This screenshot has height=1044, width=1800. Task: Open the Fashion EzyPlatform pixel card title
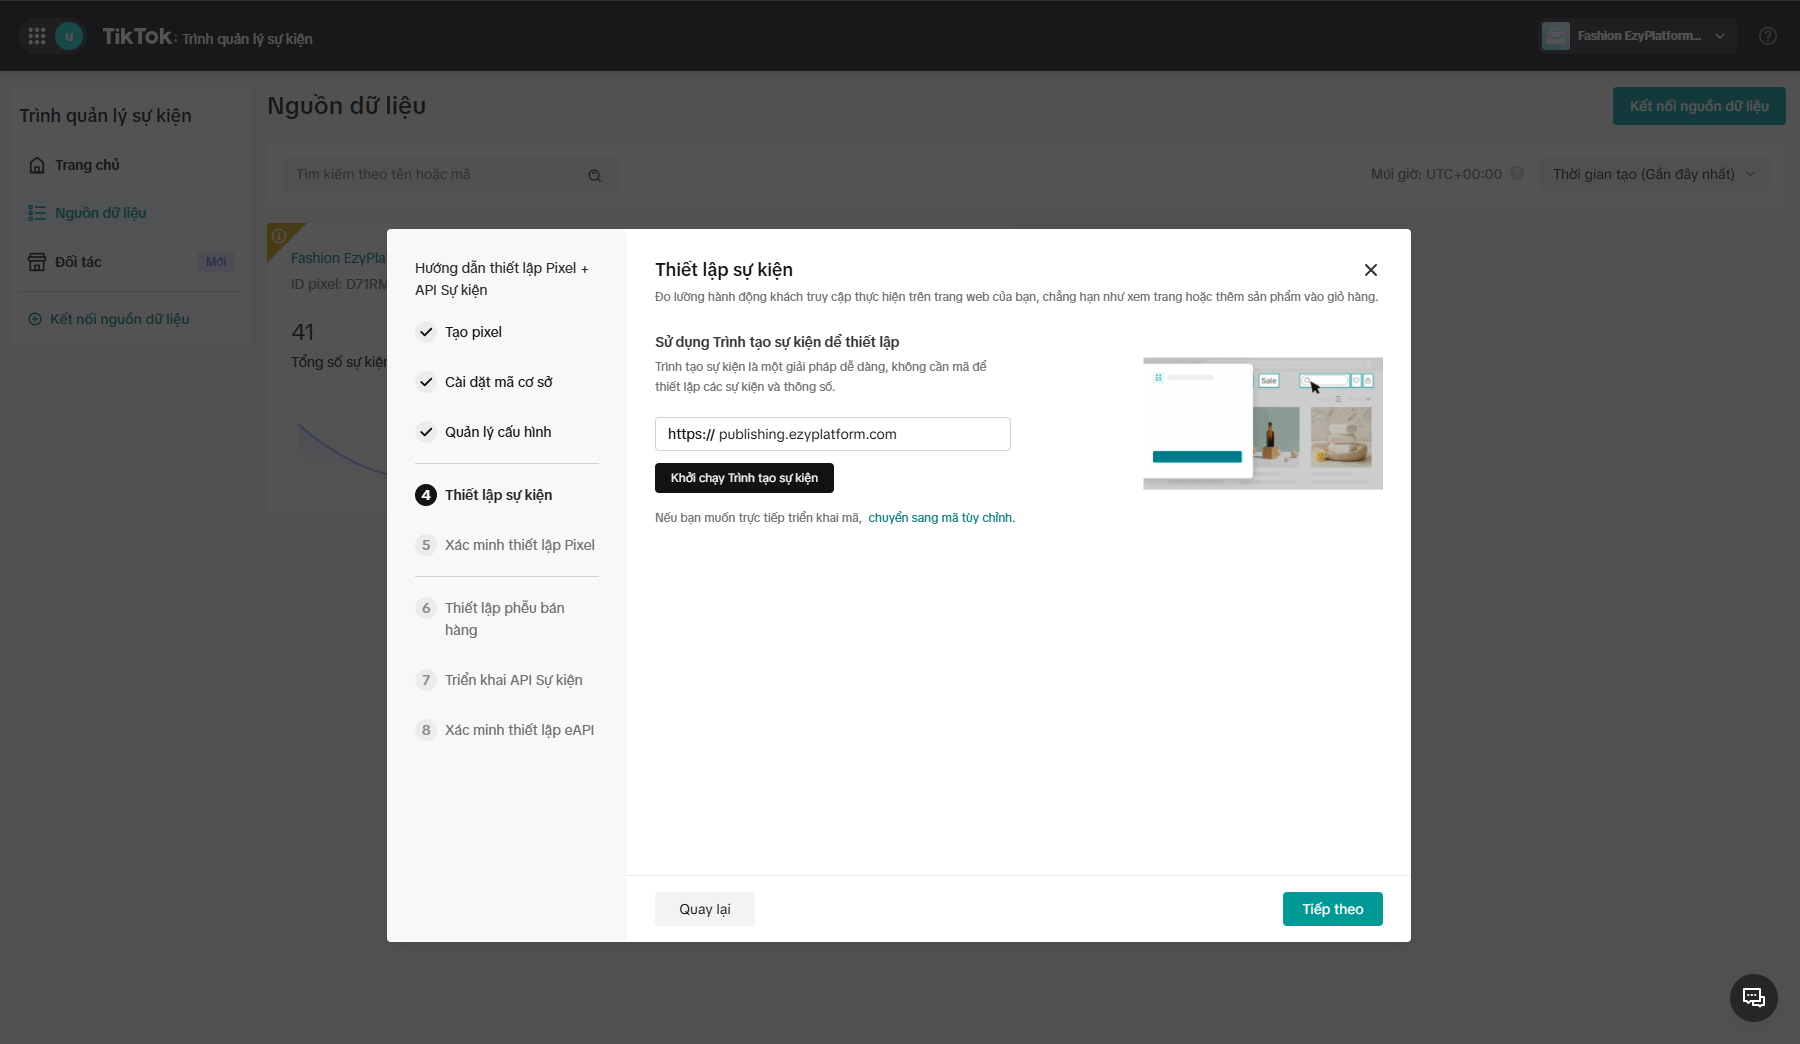[338, 258]
